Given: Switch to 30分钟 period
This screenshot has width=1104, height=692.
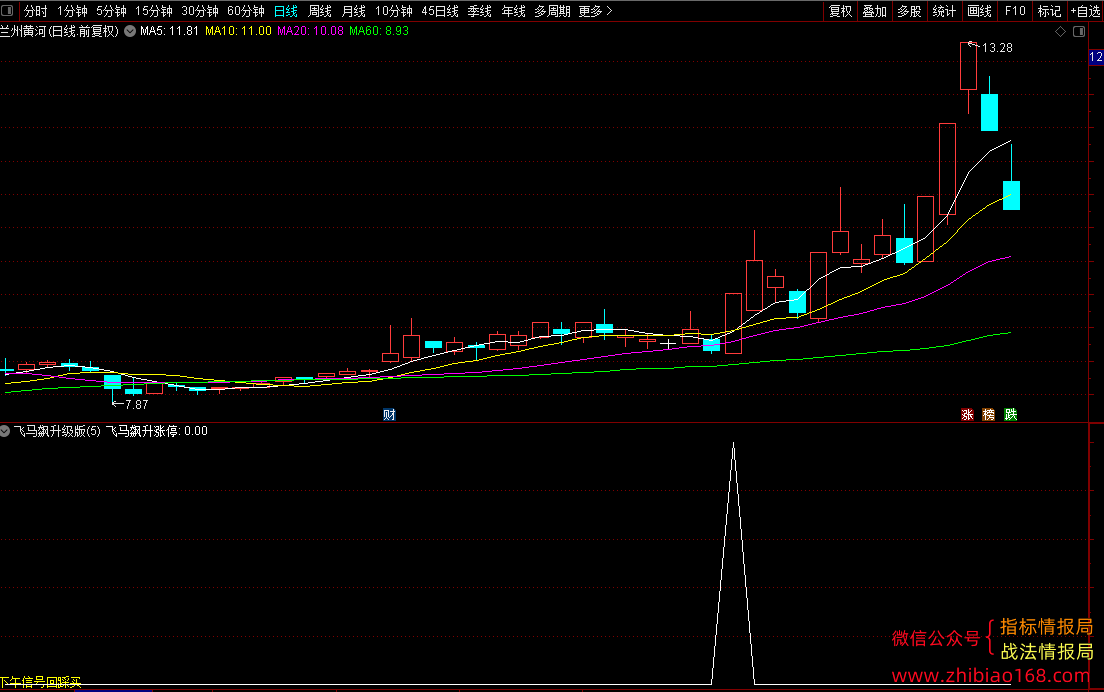Looking at the screenshot, I should click(200, 11).
